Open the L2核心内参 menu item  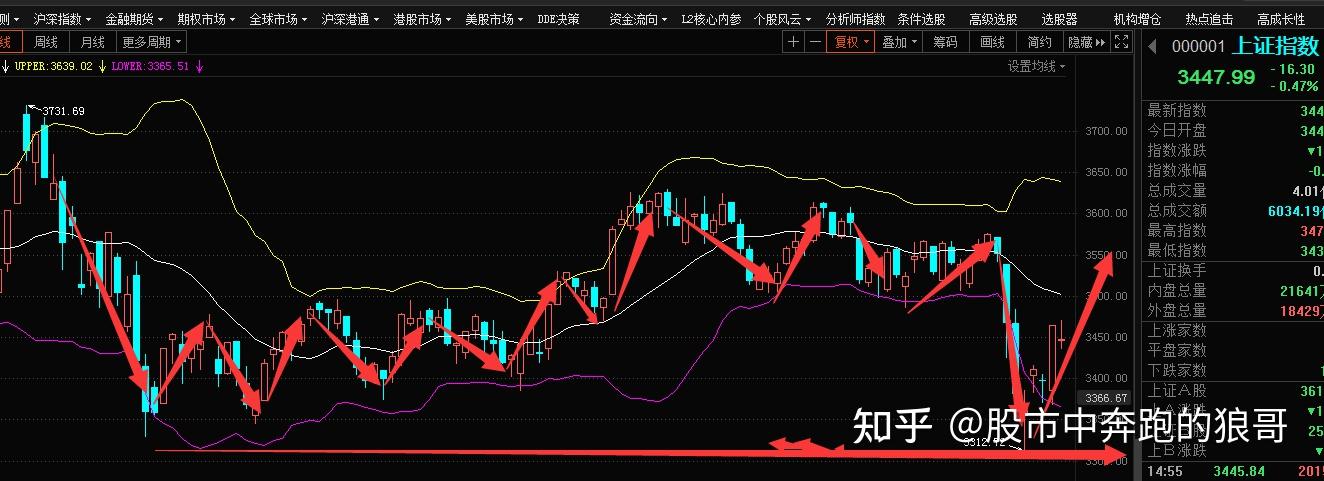[711, 19]
